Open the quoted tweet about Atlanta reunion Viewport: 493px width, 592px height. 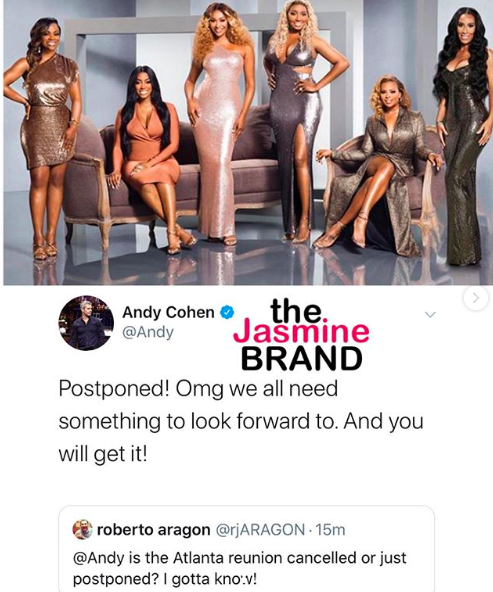click(x=246, y=549)
